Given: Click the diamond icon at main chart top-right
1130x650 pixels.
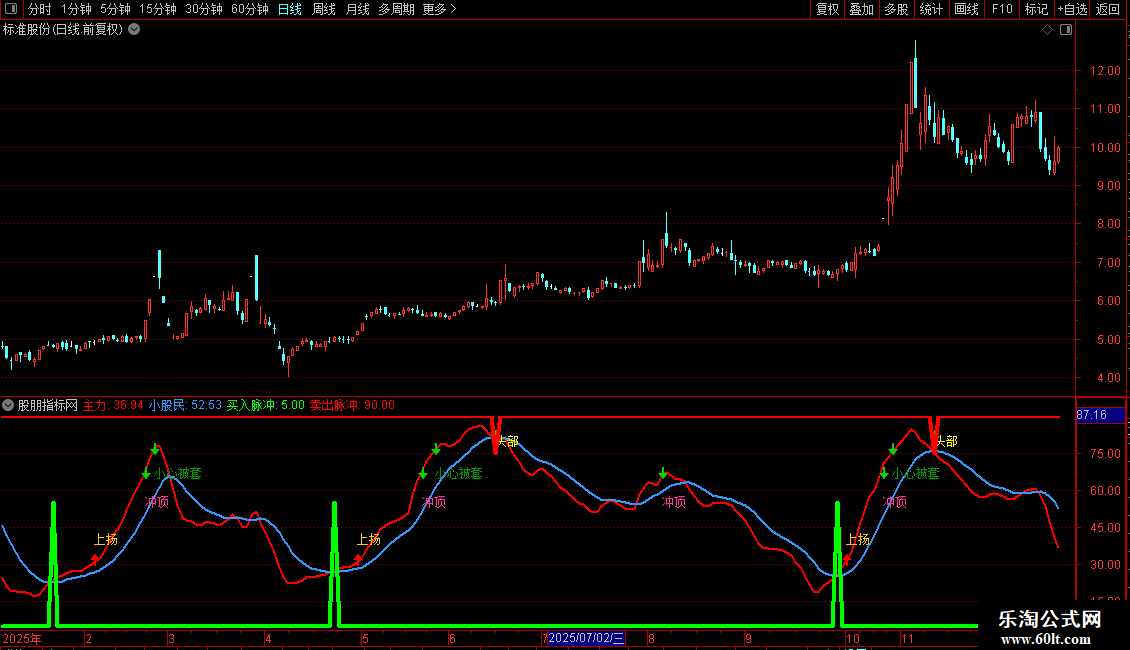Looking at the screenshot, I should coord(1048,30).
